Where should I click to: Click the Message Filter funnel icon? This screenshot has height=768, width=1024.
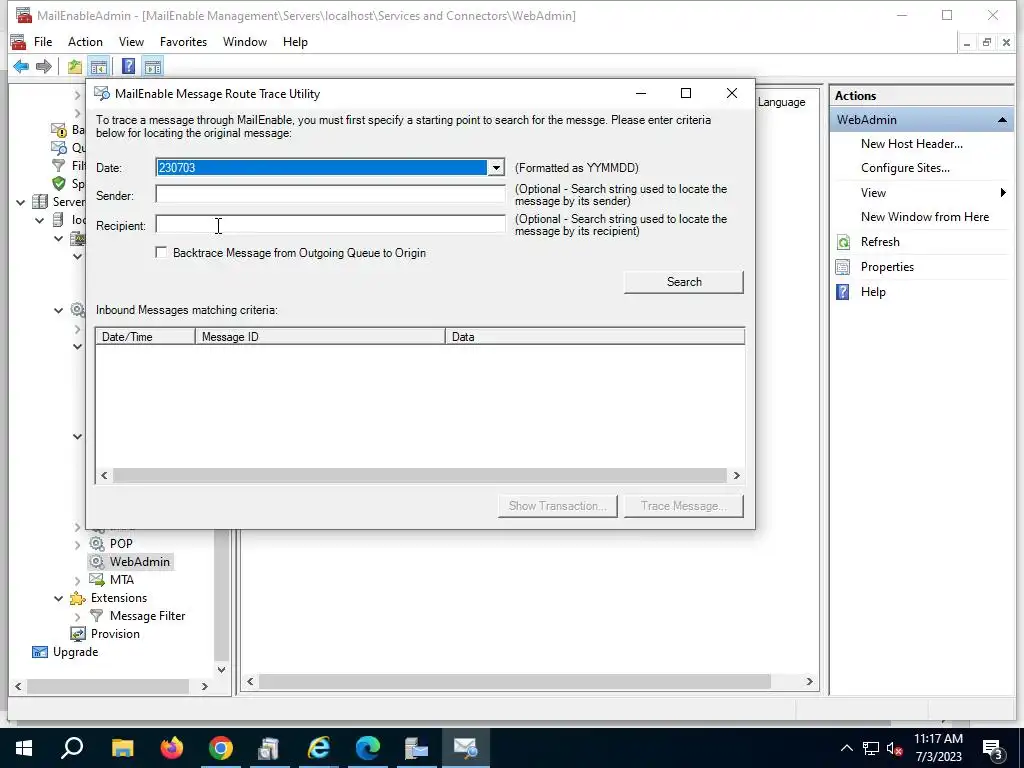97,616
